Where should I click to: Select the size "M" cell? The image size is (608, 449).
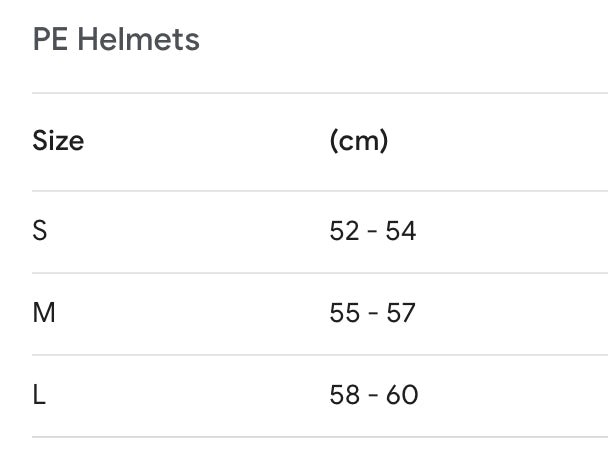tap(44, 313)
